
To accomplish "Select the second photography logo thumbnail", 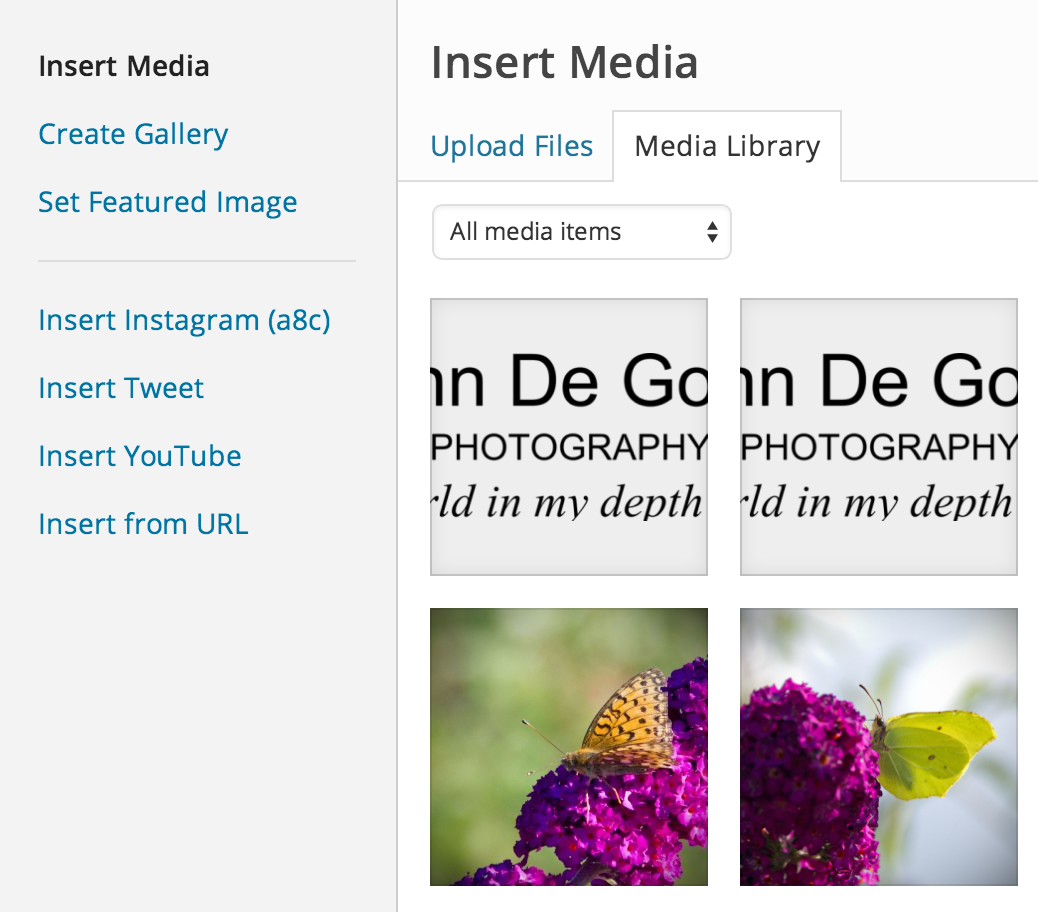I will [x=878, y=437].
